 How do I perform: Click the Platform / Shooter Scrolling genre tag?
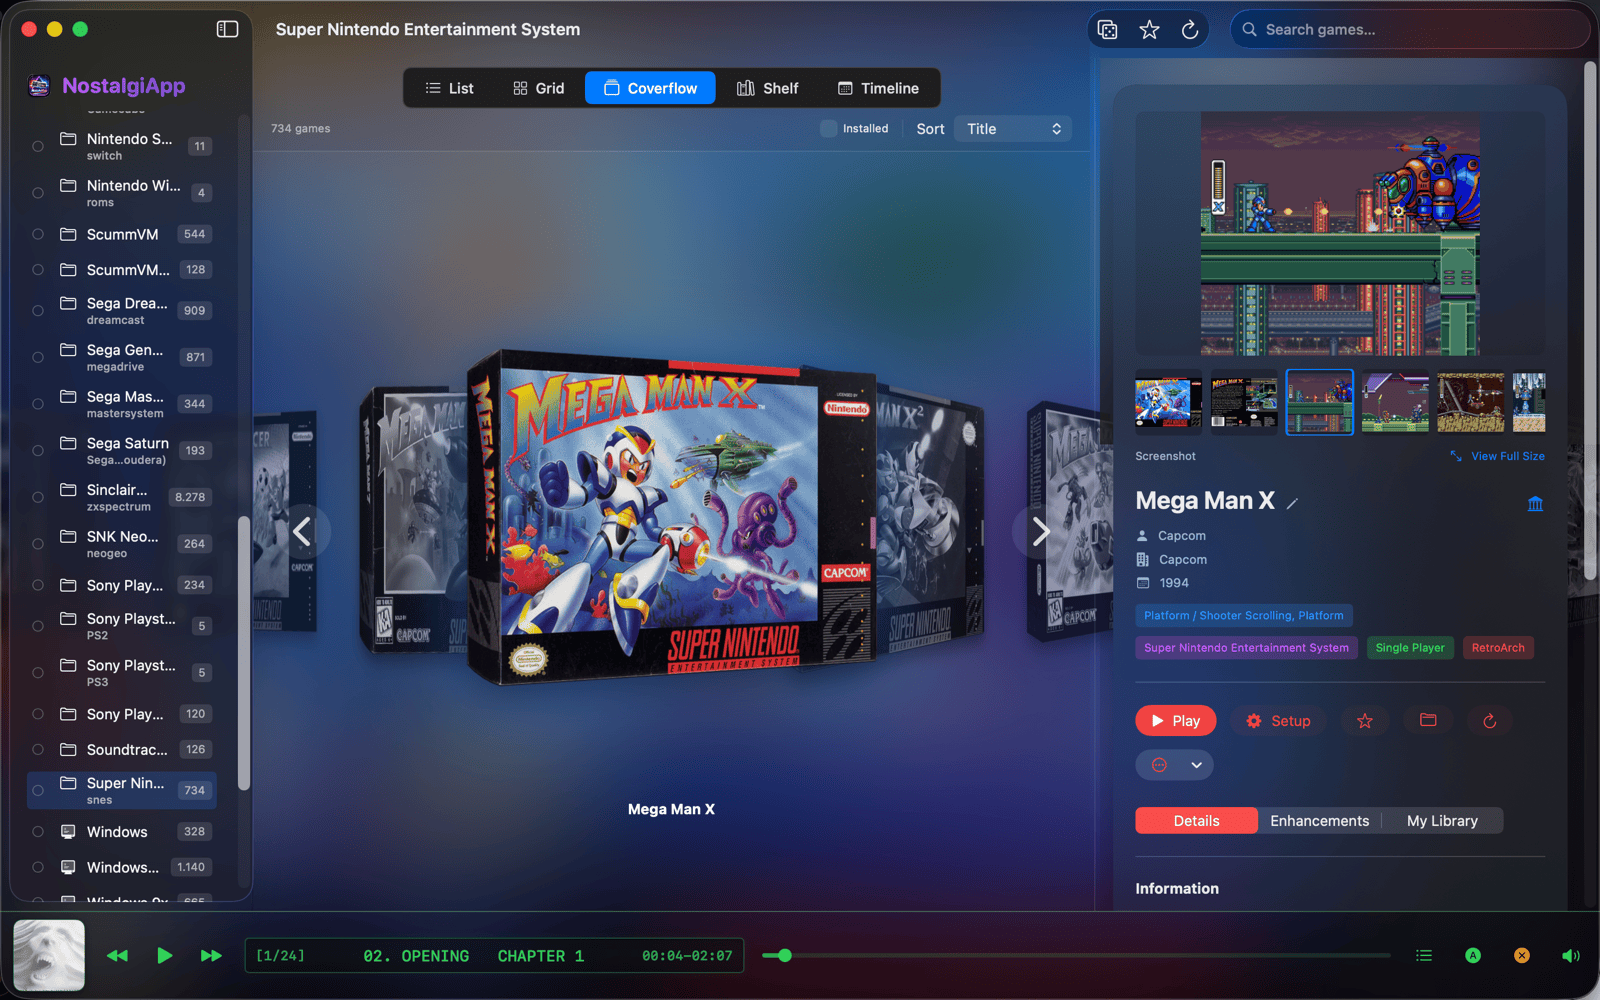[1244, 616]
